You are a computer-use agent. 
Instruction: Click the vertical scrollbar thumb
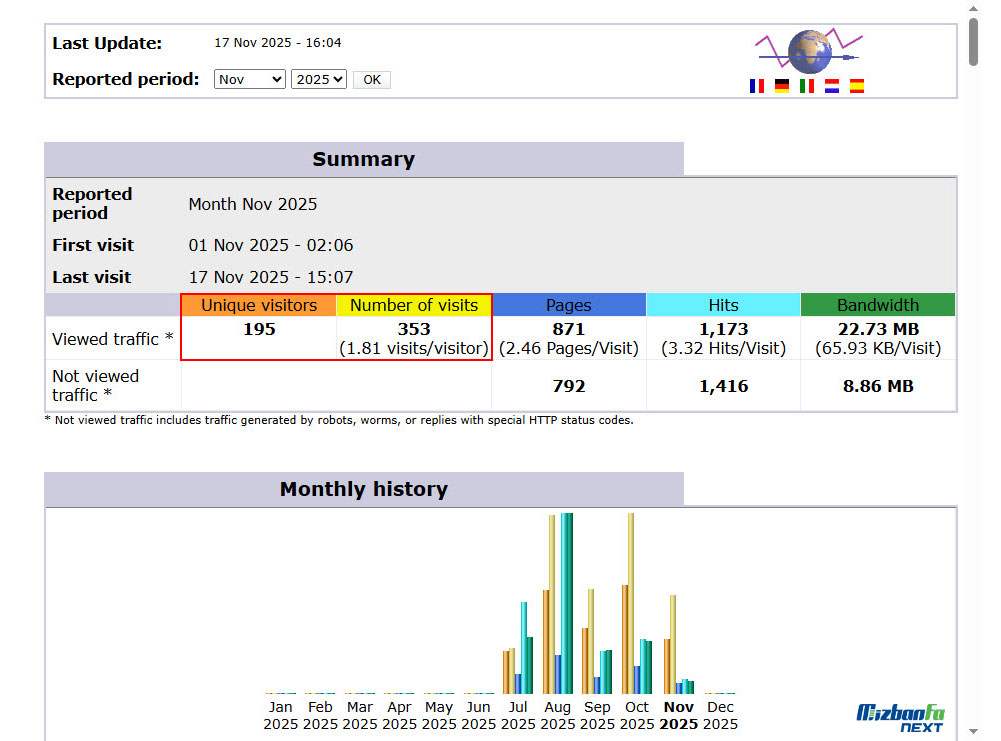(x=974, y=42)
